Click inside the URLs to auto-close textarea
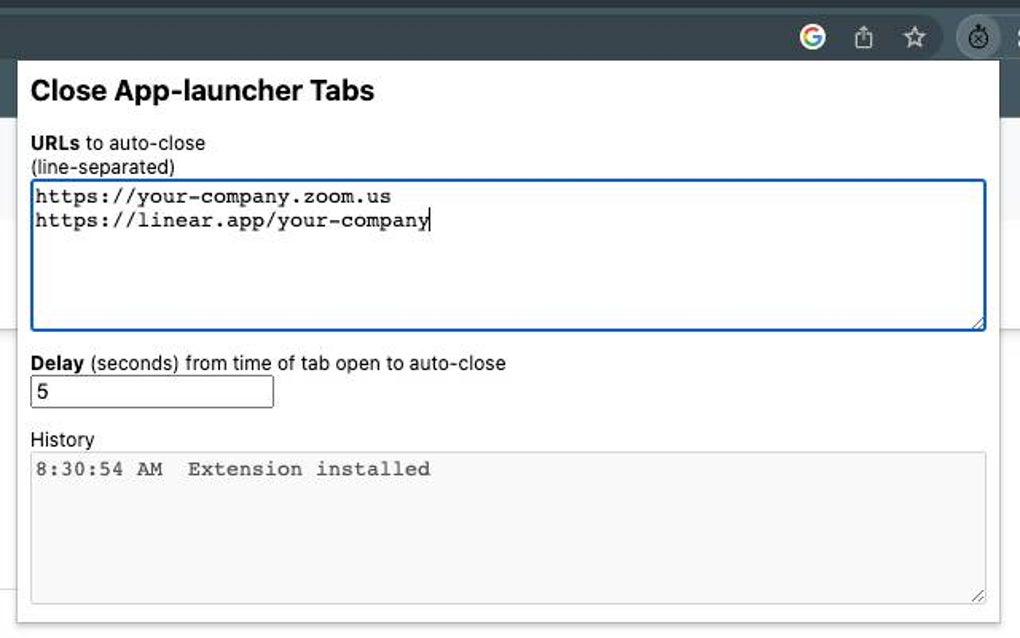This screenshot has height=638, width=1020. (x=500, y=270)
